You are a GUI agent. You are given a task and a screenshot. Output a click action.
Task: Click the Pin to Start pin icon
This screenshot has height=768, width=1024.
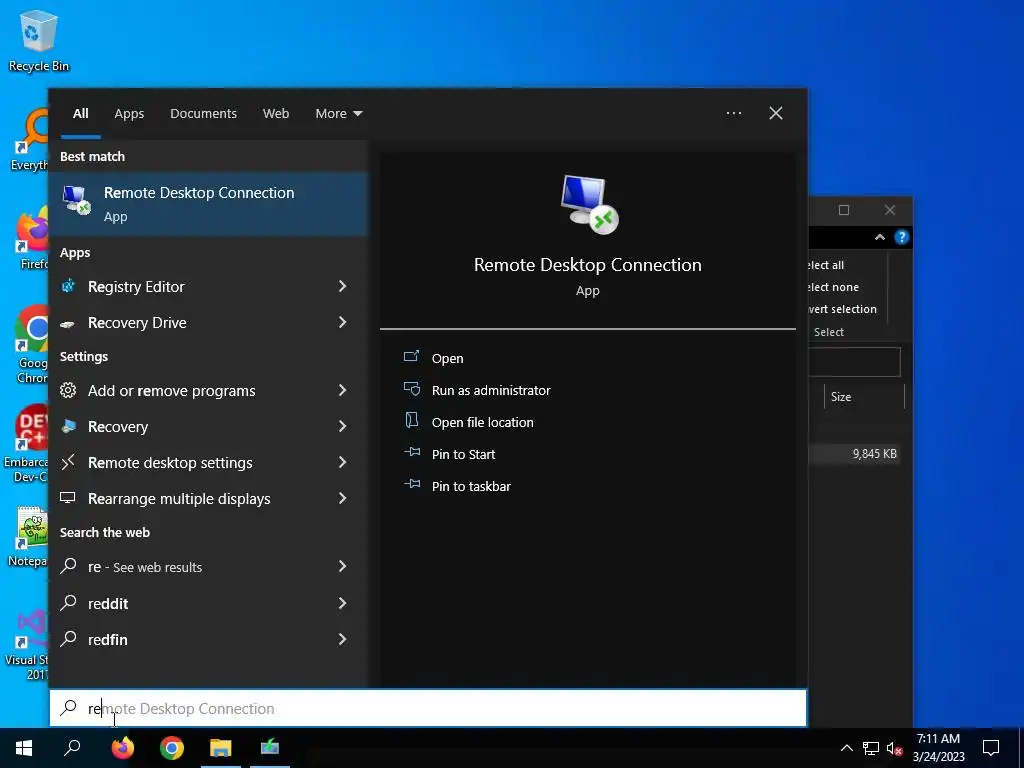[411, 452]
